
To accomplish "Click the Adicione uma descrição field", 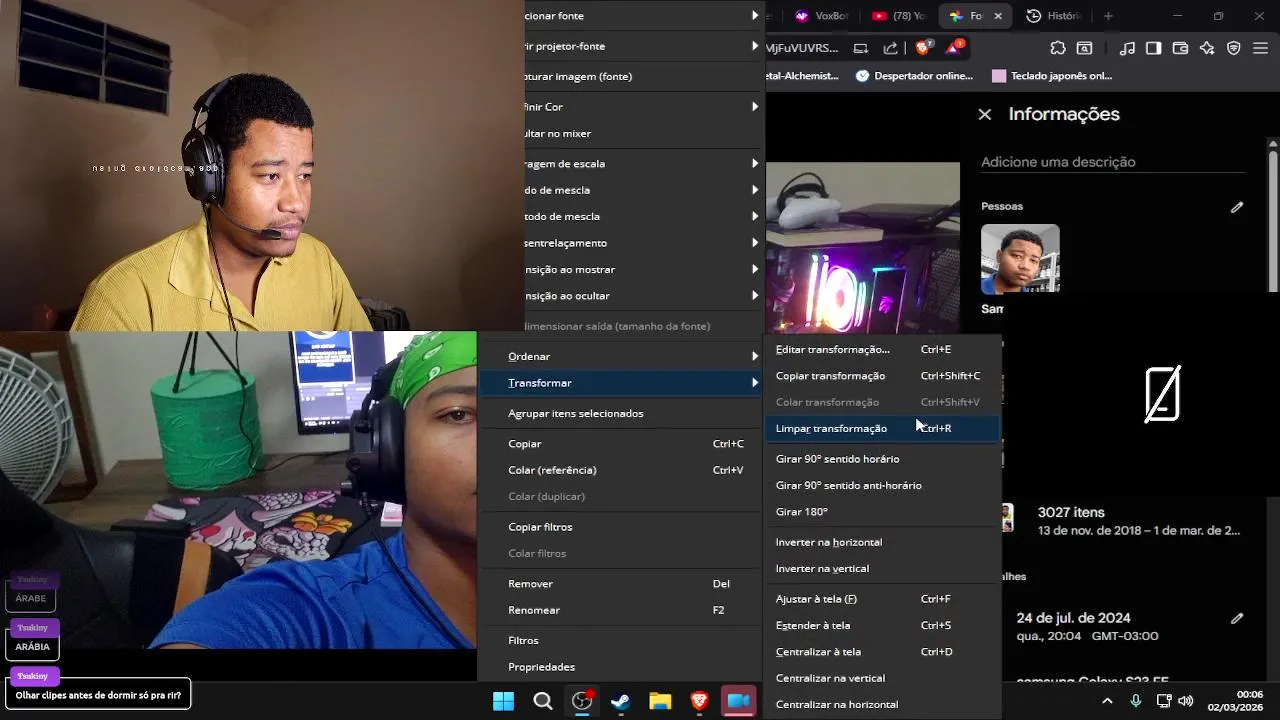I will (1113, 162).
